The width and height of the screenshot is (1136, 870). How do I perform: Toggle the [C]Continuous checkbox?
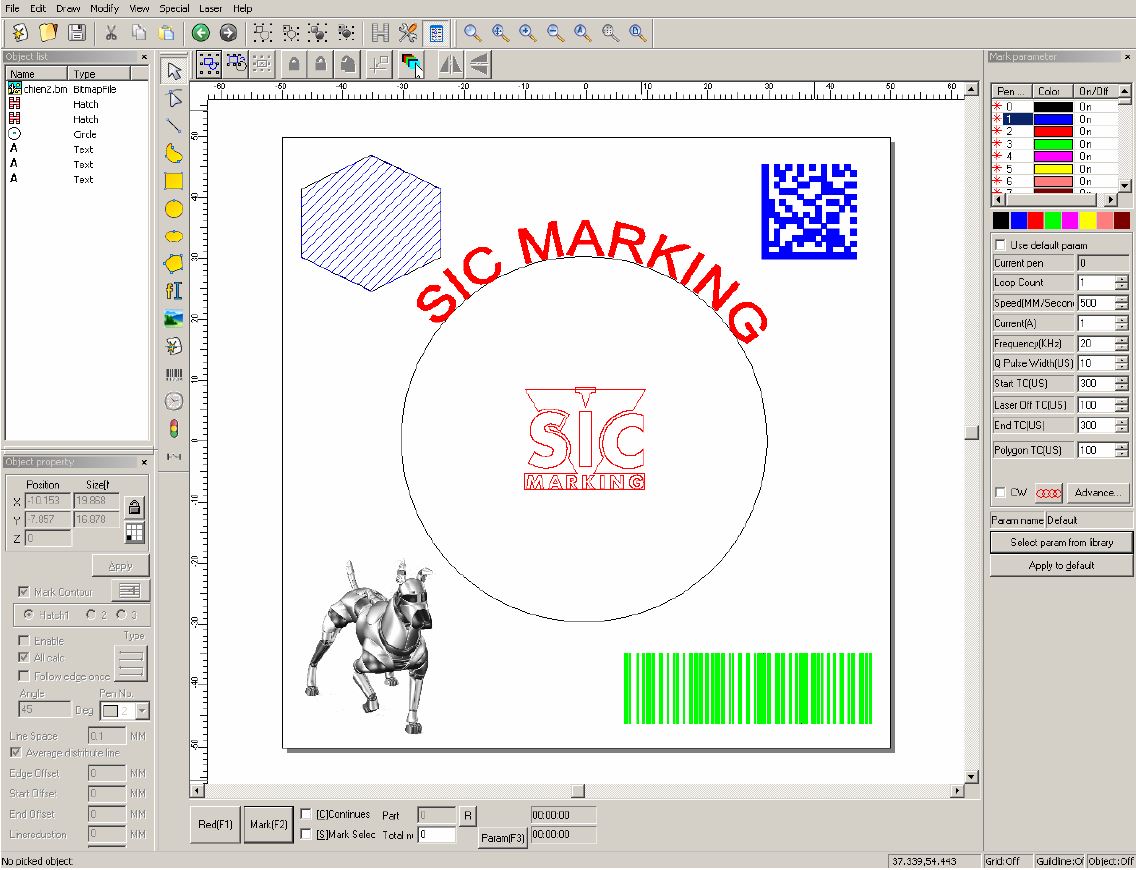(x=307, y=815)
